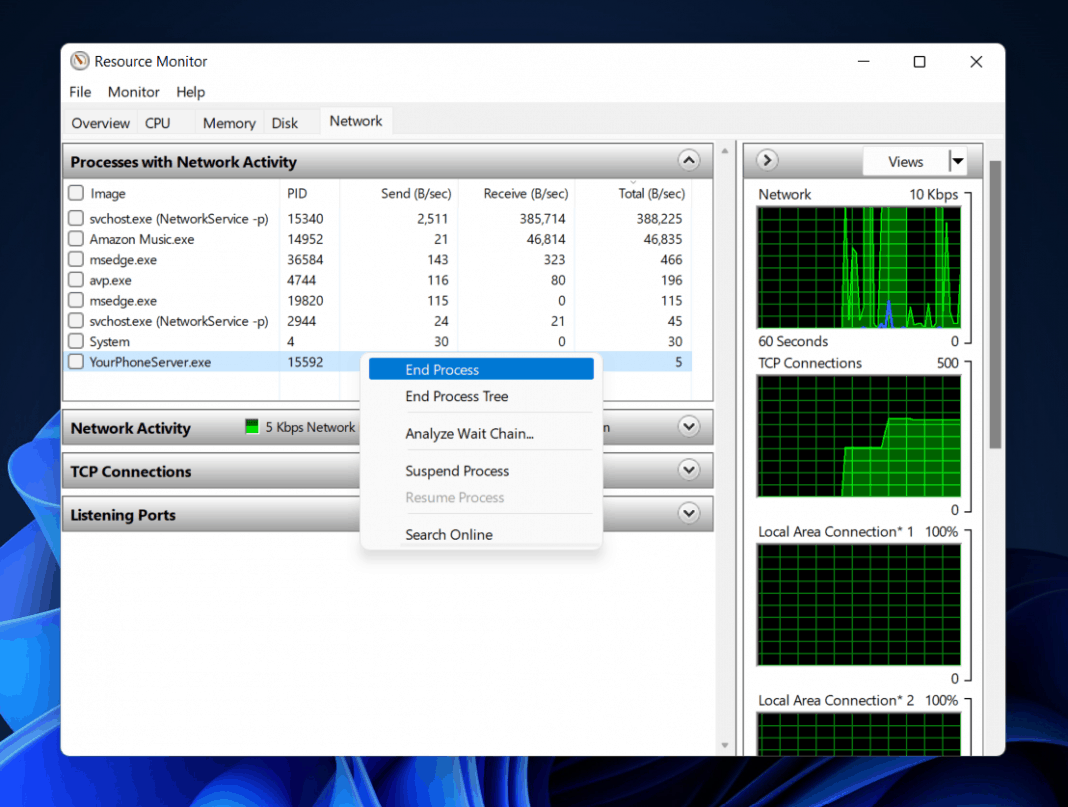Open the Views dropdown
The image size is (1068, 807).
coord(957,160)
